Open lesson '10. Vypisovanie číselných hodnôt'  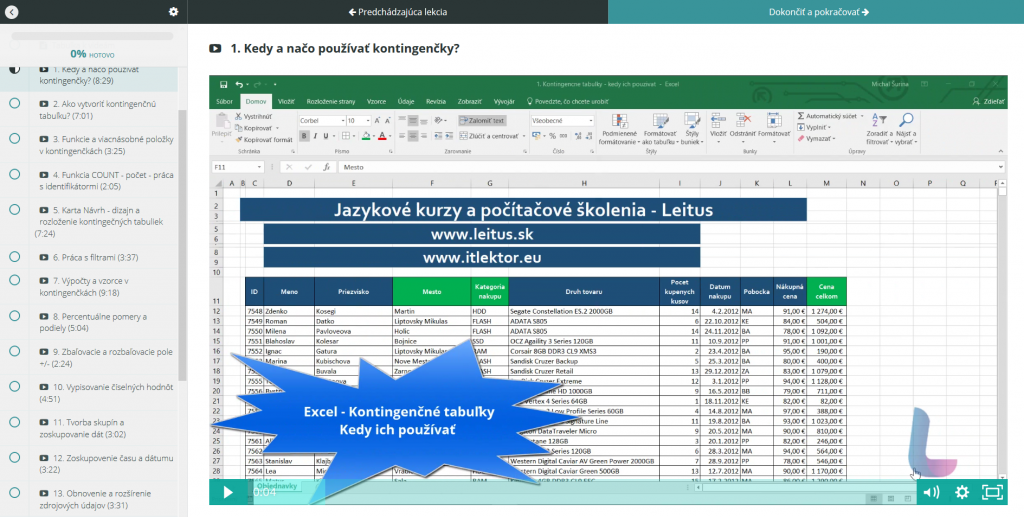click(106, 393)
